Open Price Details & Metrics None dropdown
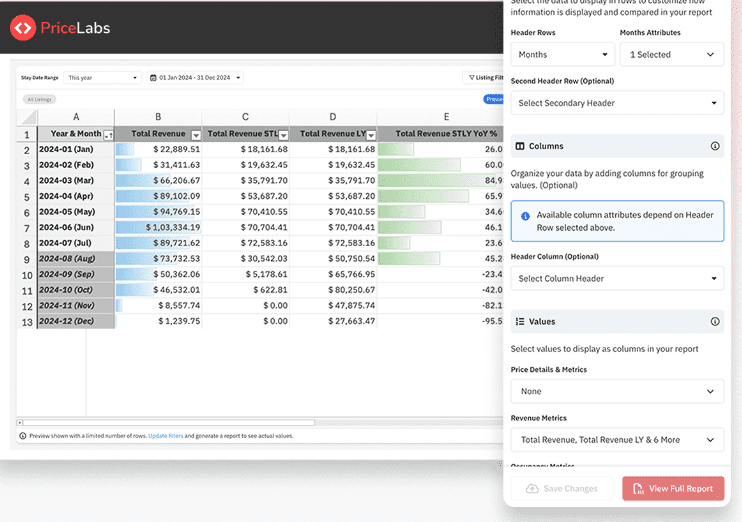Image resolution: width=742 pixels, height=522 pixels. coord(617,391)
